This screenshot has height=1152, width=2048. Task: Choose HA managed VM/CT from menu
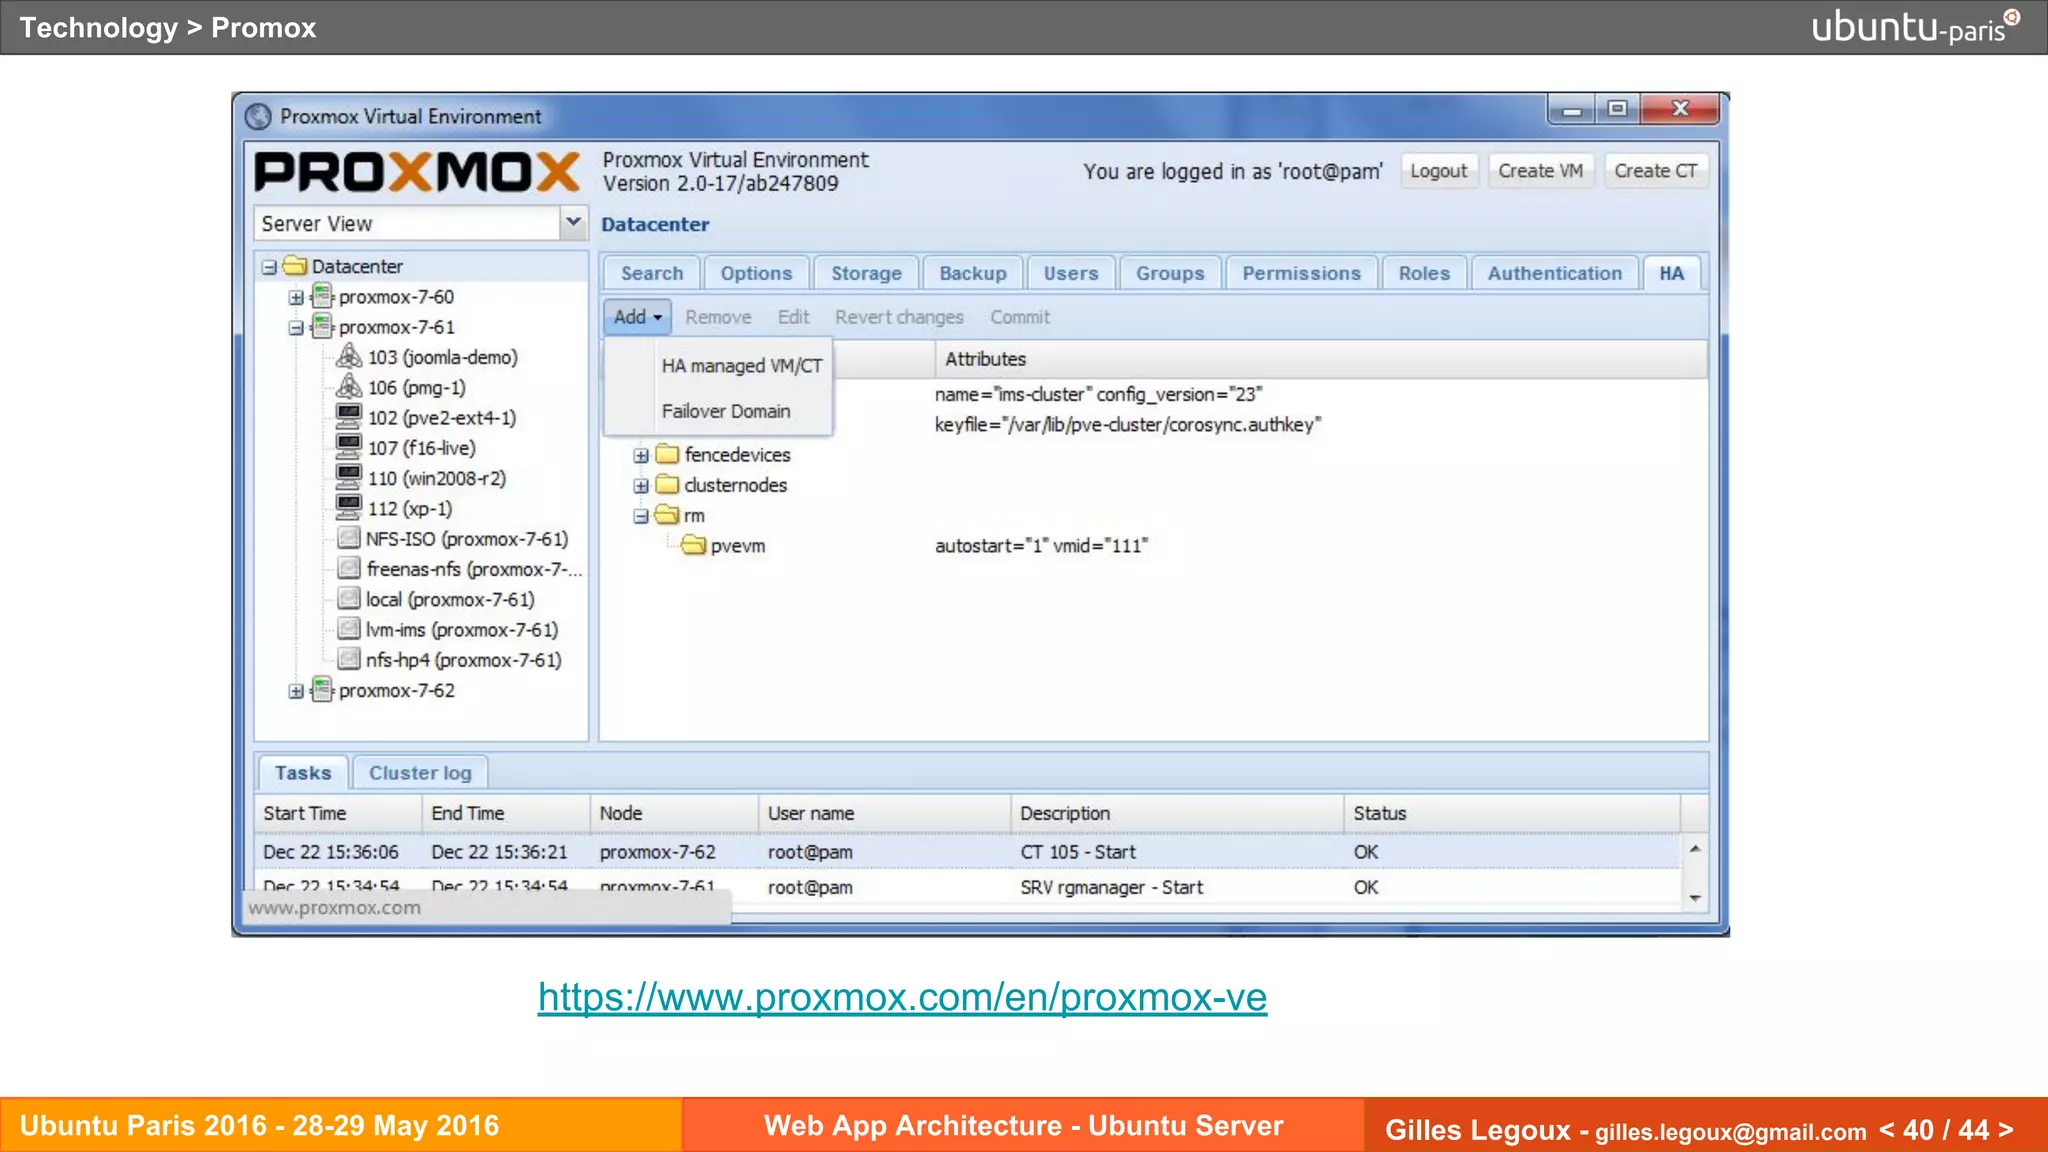pyautogui.click(x=741, y=366)
